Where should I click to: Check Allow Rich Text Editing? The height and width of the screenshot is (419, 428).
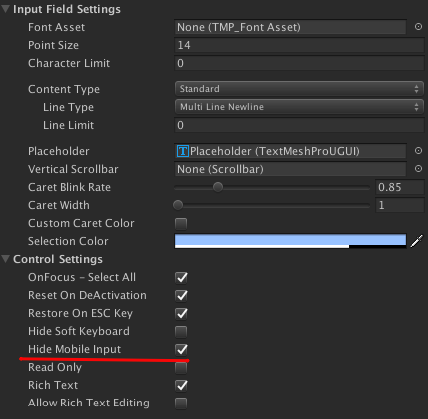[181, 403]
